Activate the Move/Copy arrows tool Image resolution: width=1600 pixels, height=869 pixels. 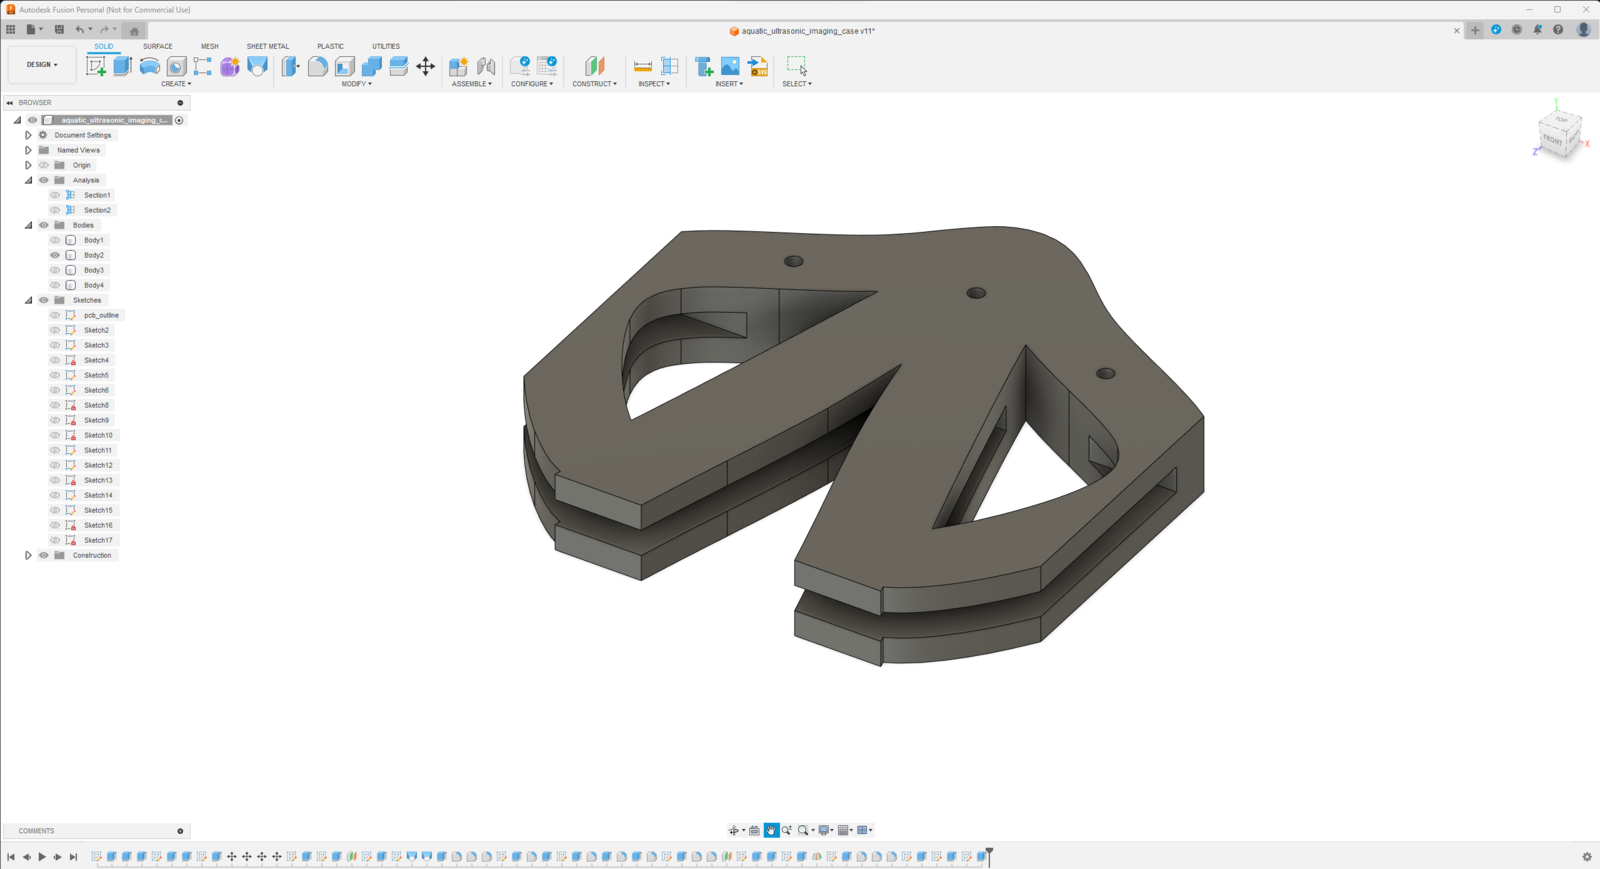tap(425, 66)
